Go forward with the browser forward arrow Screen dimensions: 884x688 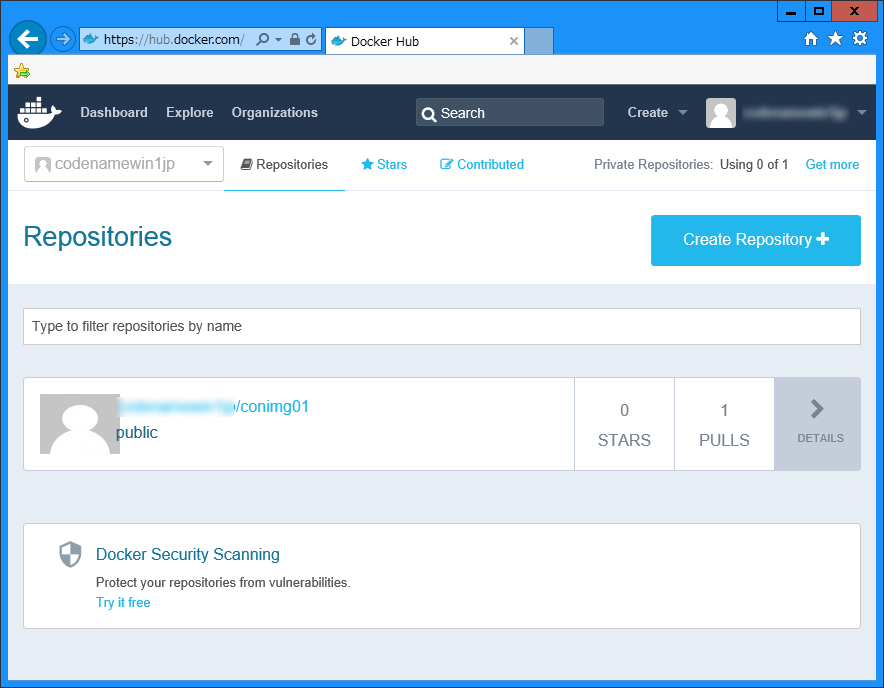pyautogui.click(x=63, y=39)
